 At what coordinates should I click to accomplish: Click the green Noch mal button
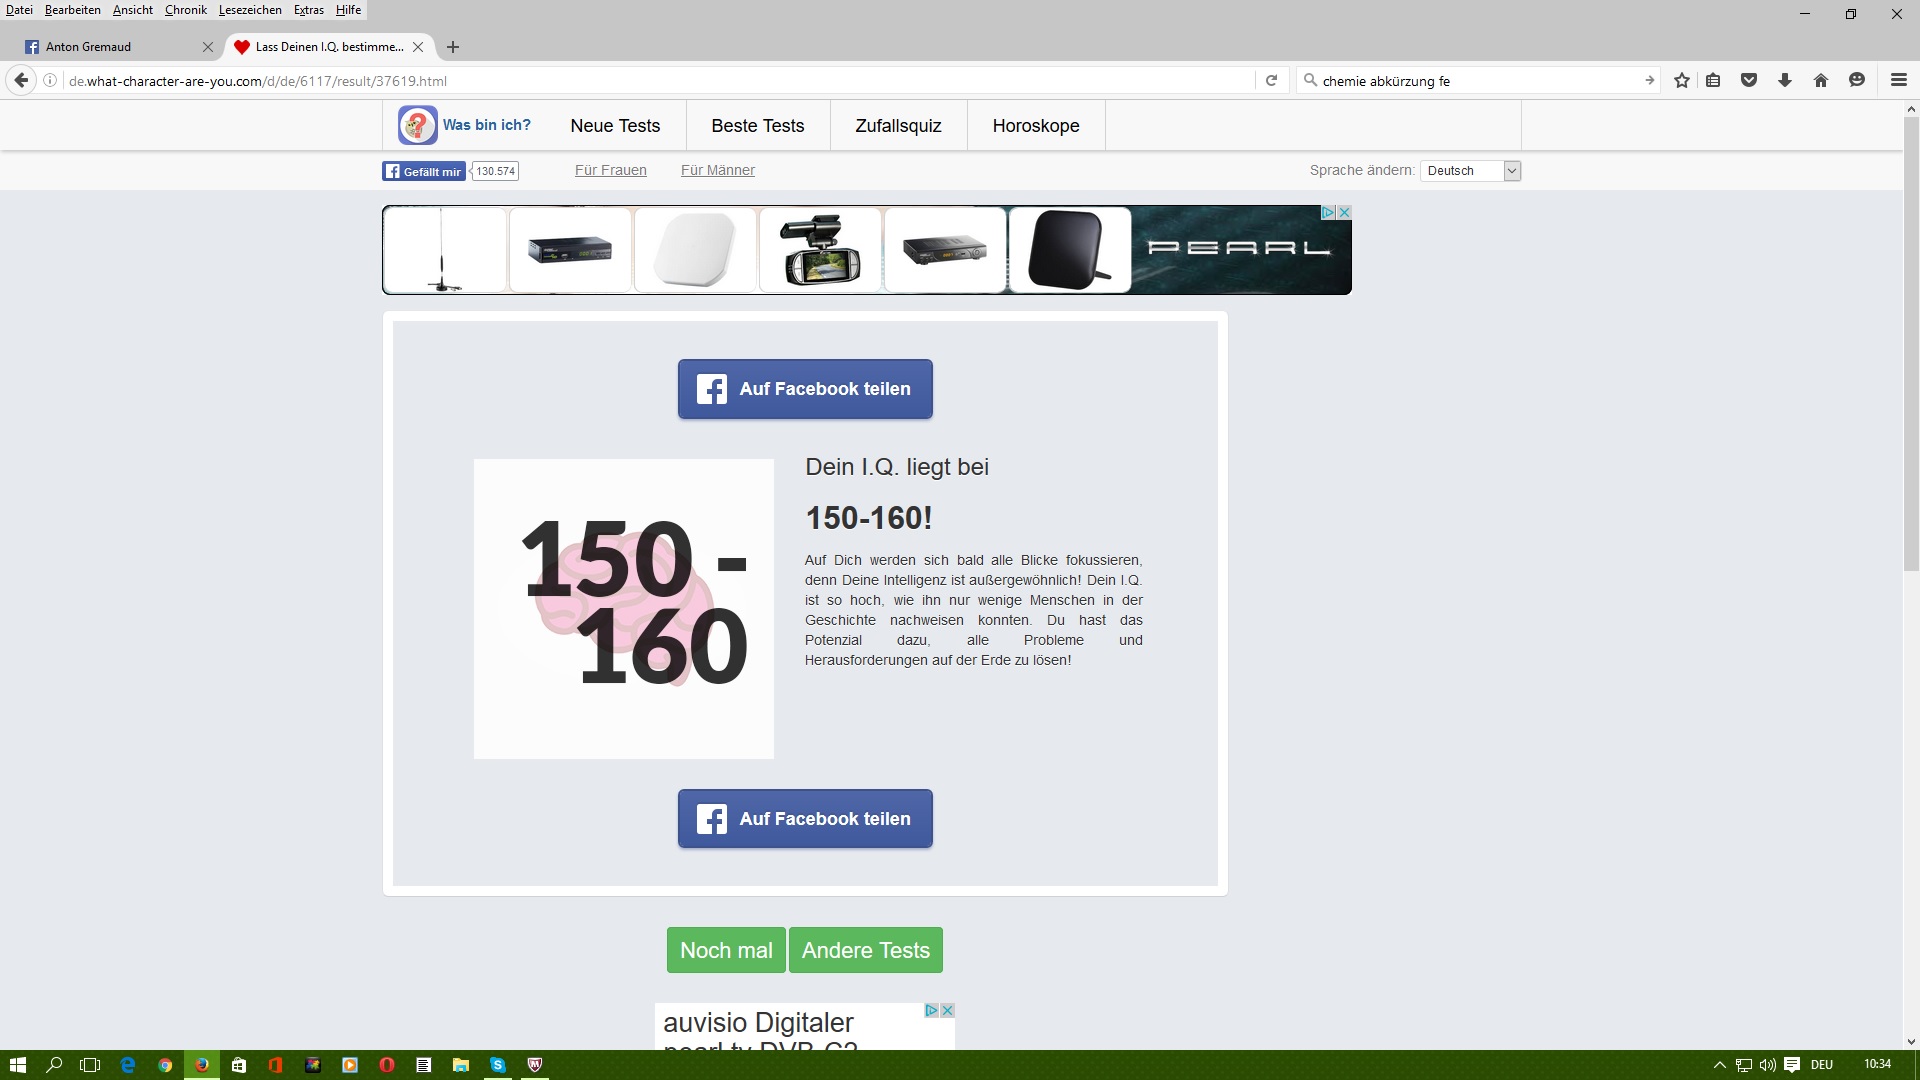726,950
